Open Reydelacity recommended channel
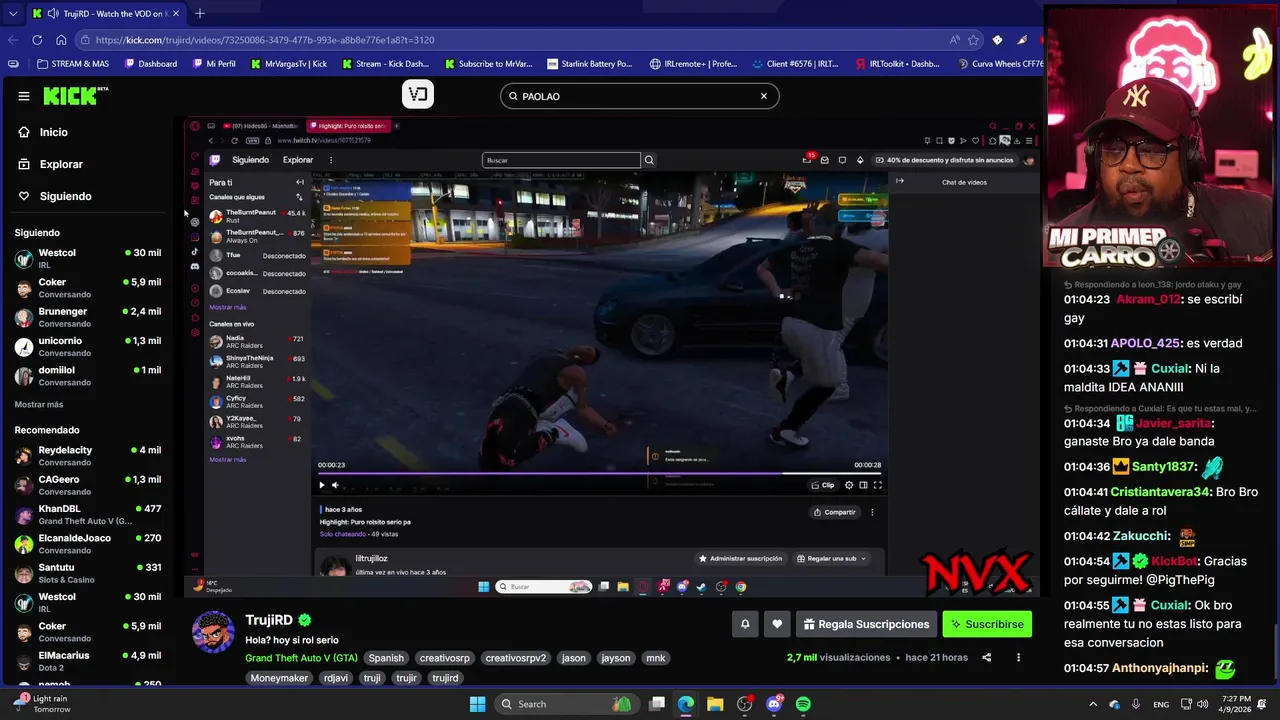 (88, 455)
